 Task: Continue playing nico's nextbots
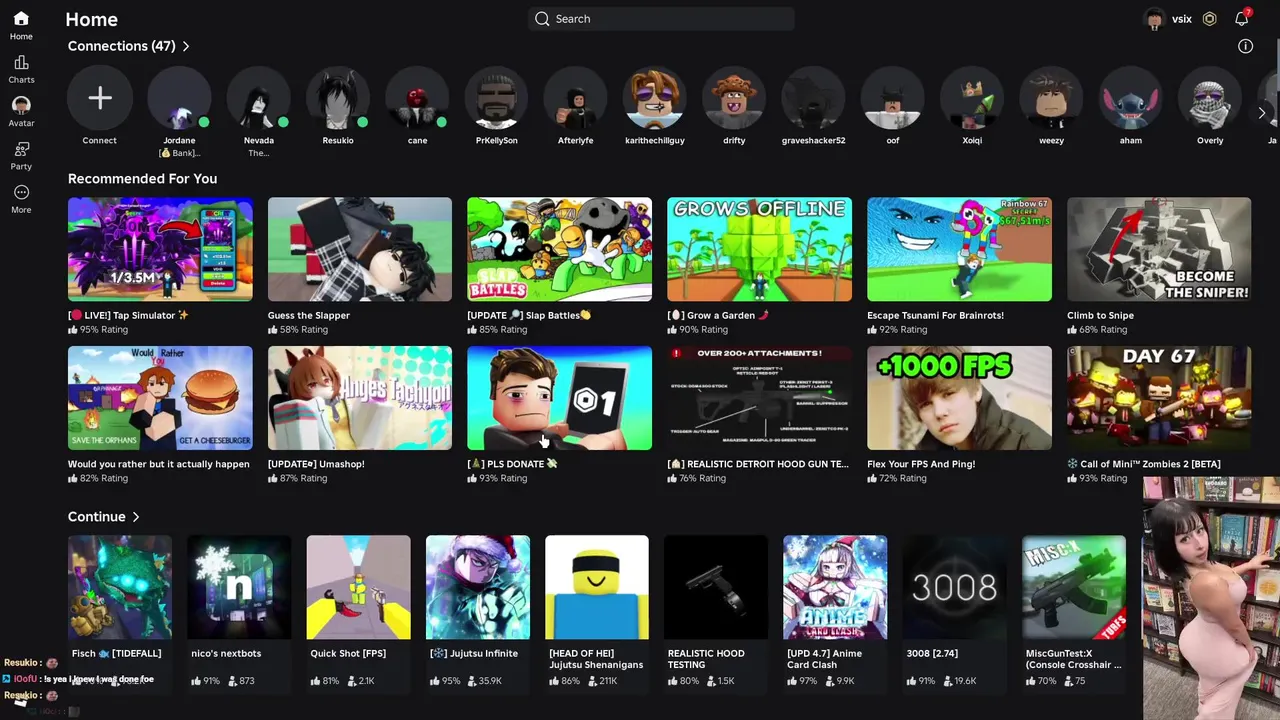point(239,587)
